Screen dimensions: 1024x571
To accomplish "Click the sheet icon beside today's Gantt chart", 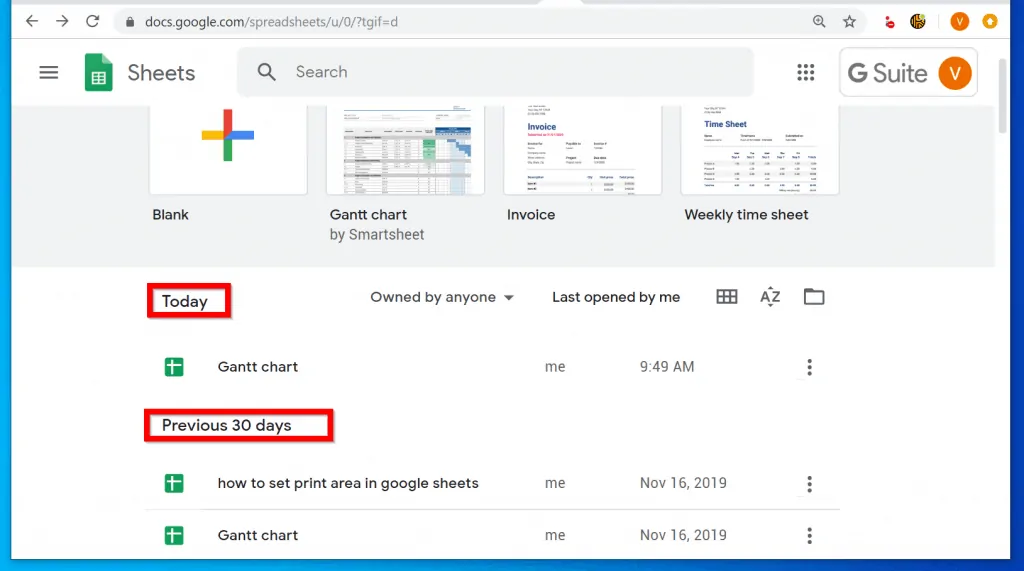I will [174, 367].
